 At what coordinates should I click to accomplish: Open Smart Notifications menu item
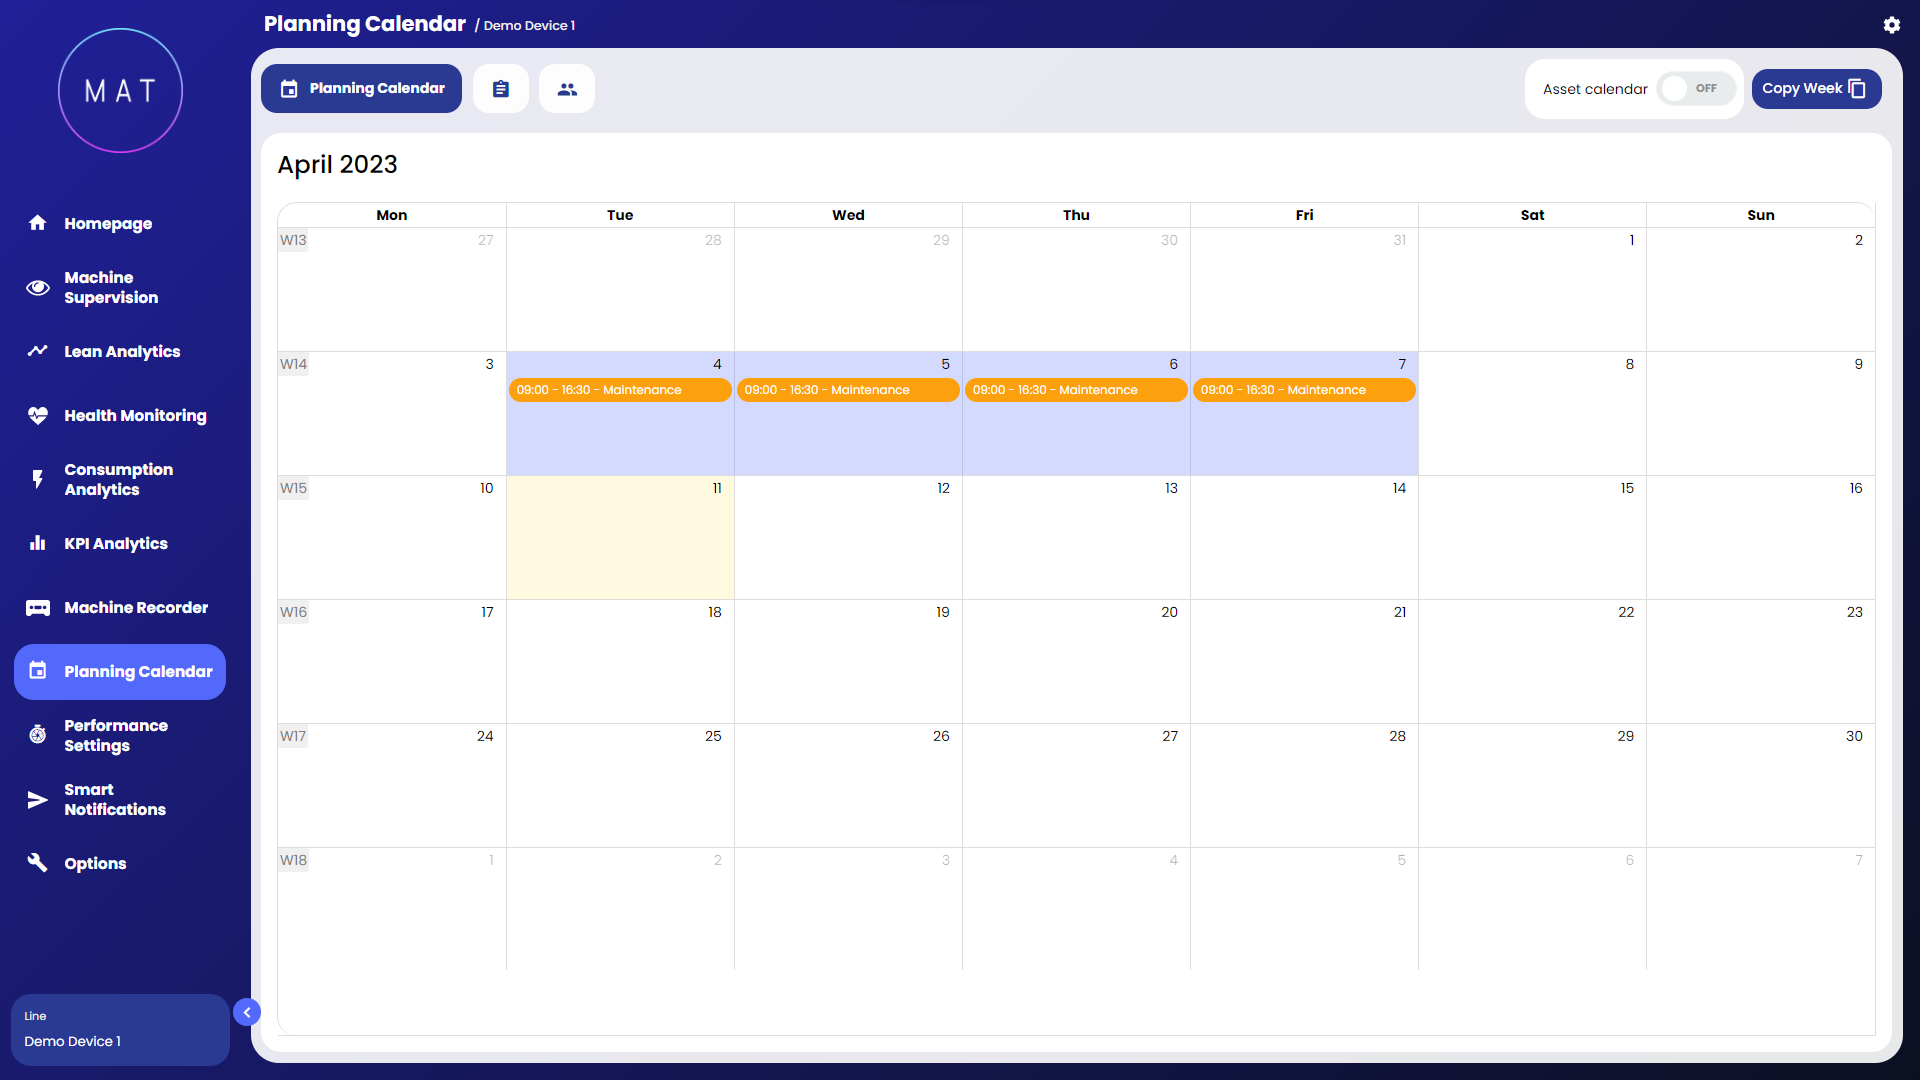(x=115, y=800)
